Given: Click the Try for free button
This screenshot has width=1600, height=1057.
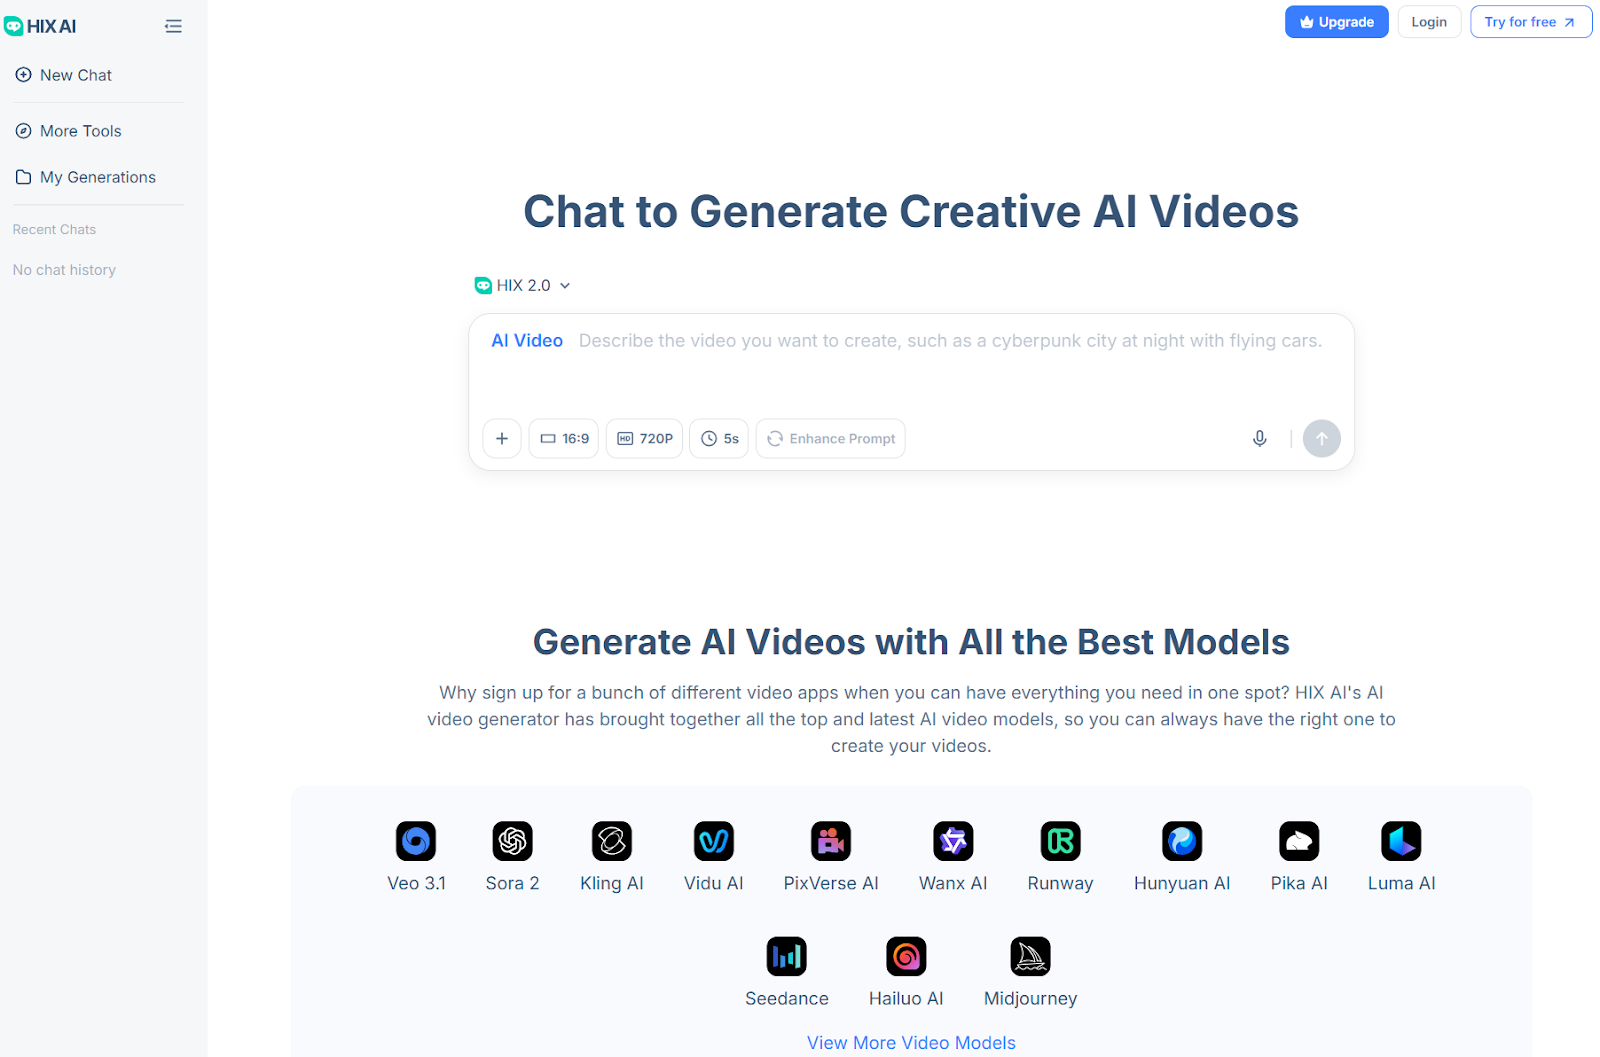Looking at the screenshot, I should pos(1530,21).
